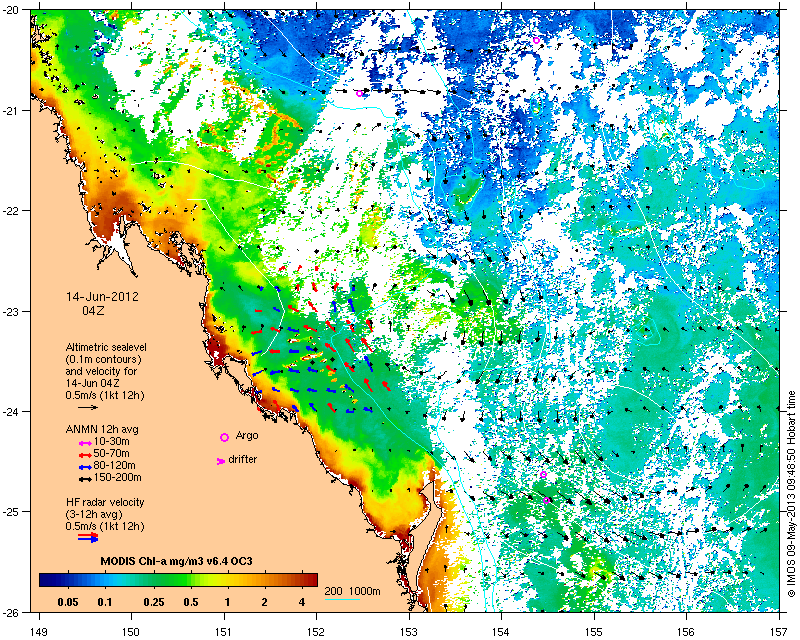This screenshot has width=800, height=640.
Task: Click the '(3-12h avg)' legend text
Action: coord(94,514)
